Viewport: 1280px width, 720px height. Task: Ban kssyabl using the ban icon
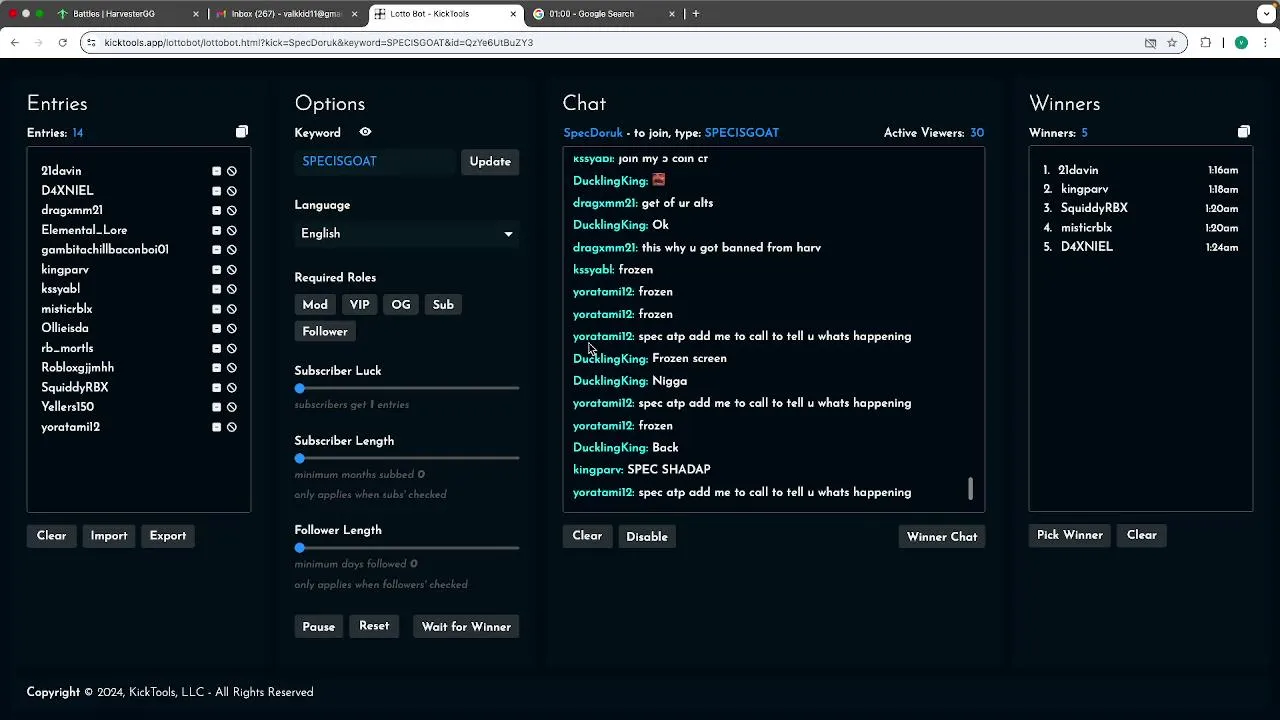pyautogui.click(x=232, y=289)
